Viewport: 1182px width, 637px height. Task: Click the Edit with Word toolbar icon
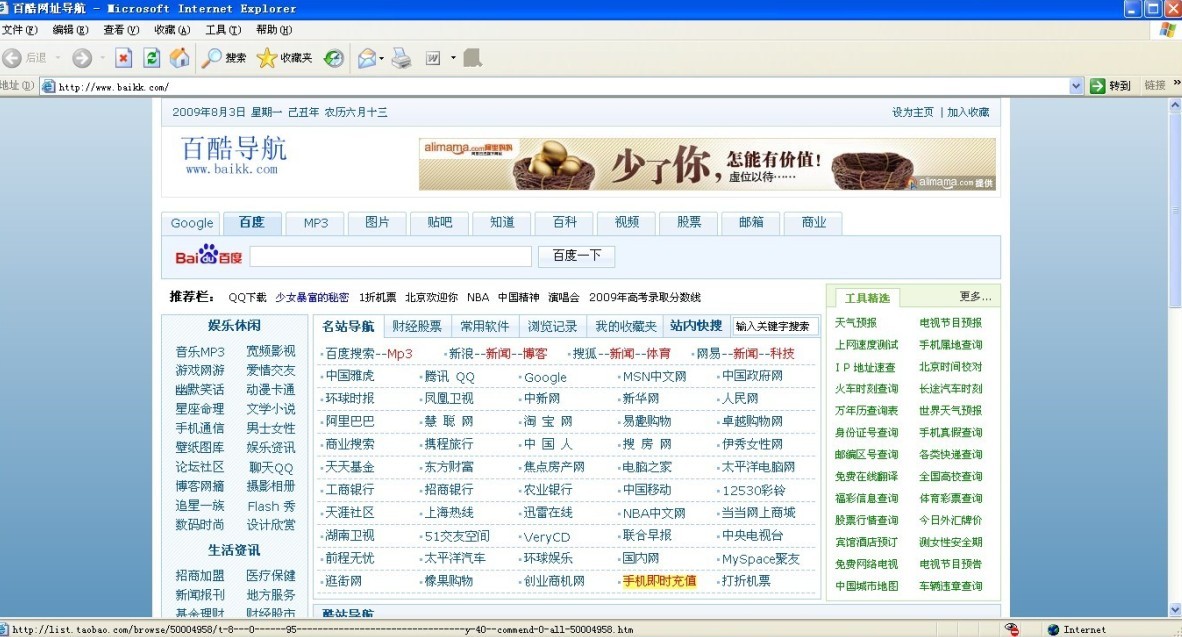click(x=433, y=58)
